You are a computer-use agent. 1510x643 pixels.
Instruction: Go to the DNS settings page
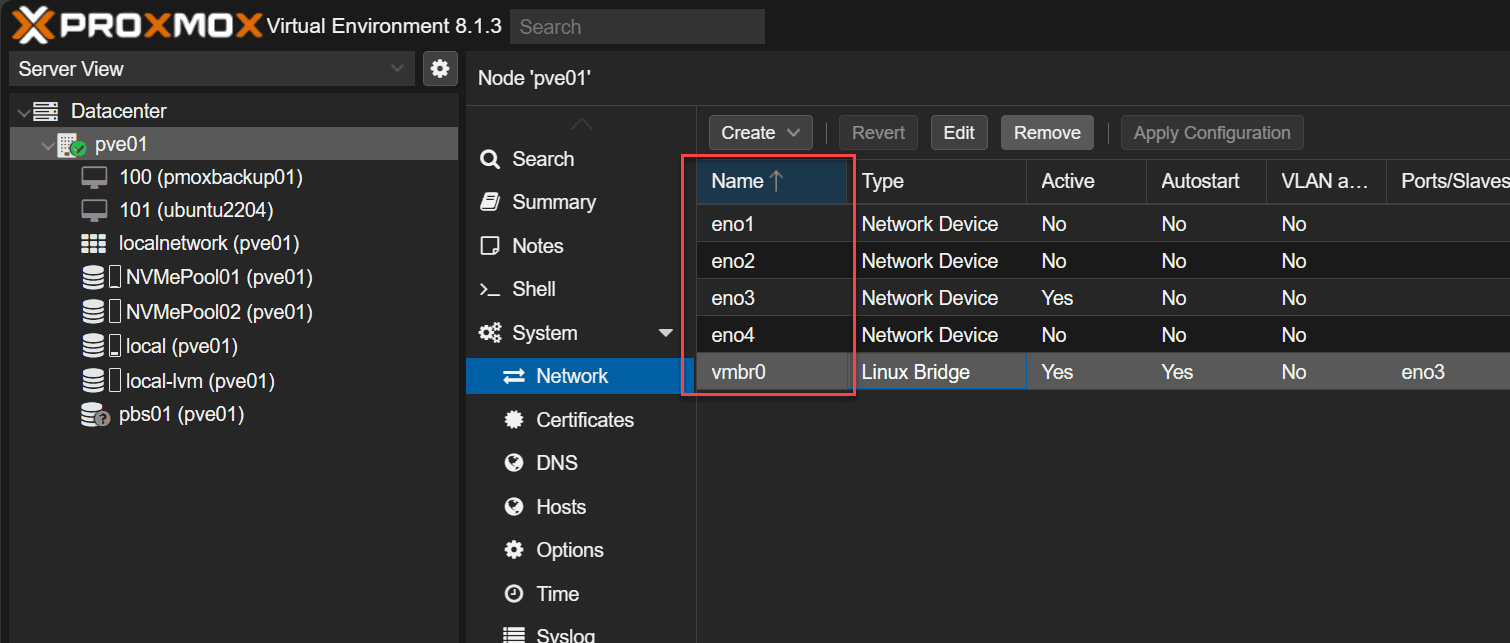click(x=556, y=463)
